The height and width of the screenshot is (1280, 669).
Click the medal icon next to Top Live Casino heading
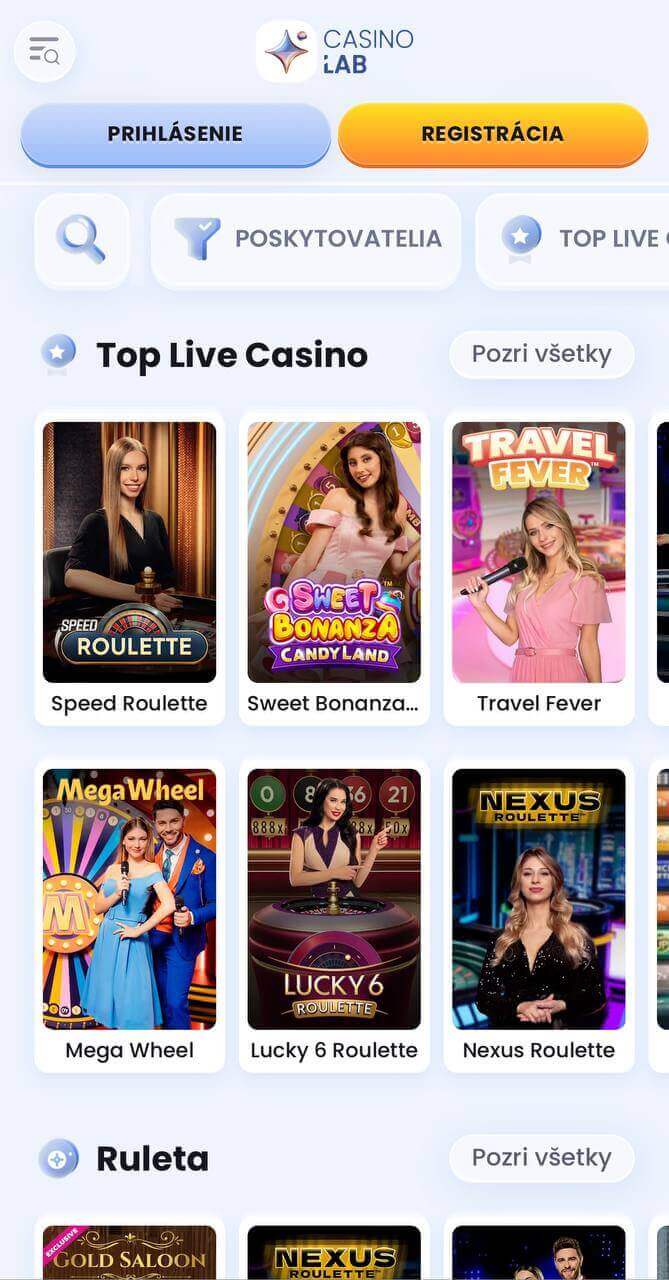click(x=58, y=354)
